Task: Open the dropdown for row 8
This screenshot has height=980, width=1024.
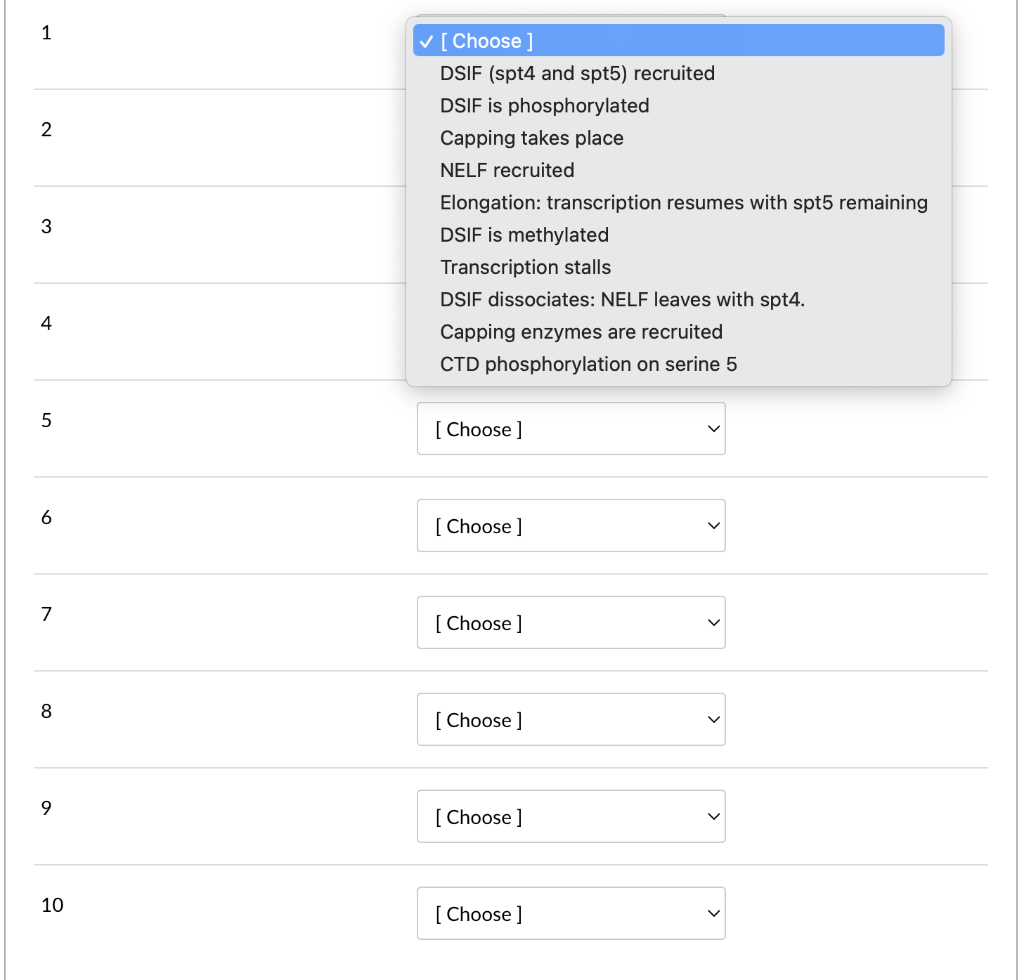Action: [x=571, y=719]
